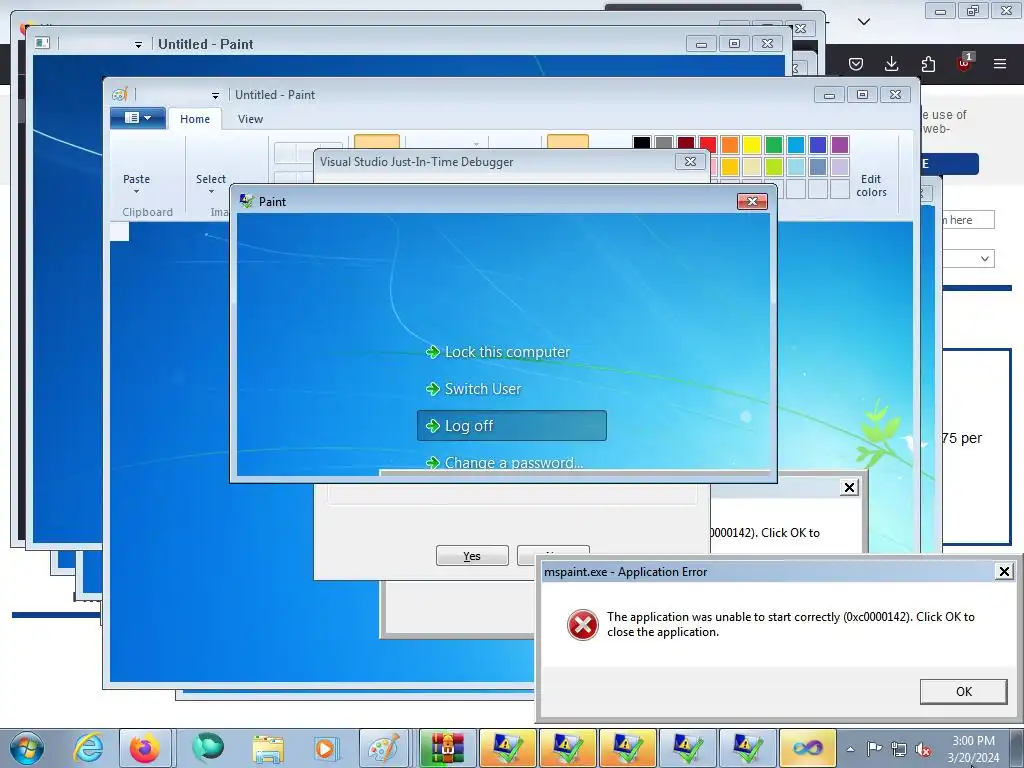Pick the lavender color swatch
Image resolution: width=1024 pixels, height=768 pixels.
(840, 167)
